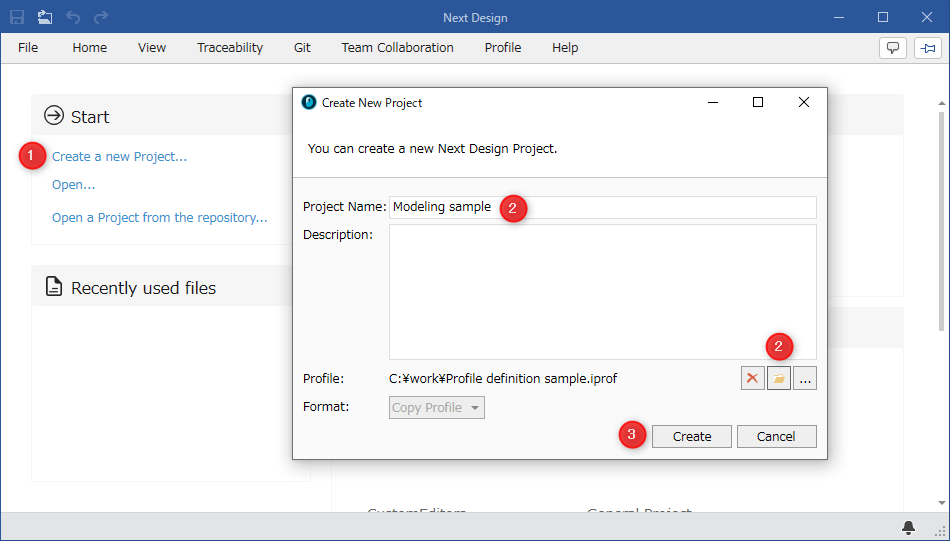Minimize the Create New Project dialog
The image size is (950, 541).
713,102
